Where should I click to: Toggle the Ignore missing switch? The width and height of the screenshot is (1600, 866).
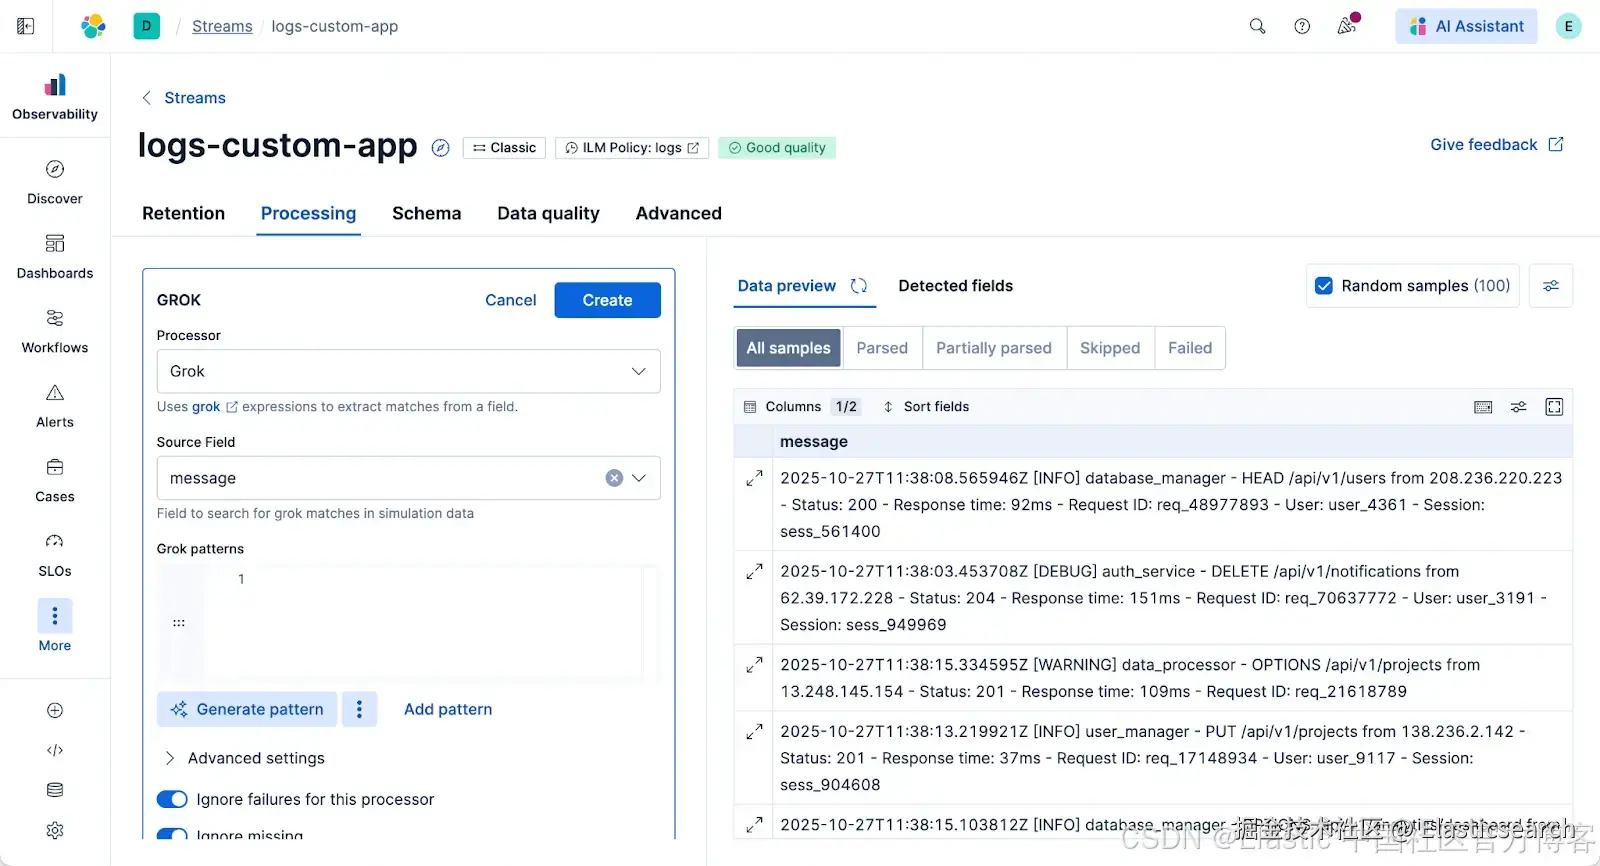pos(172,834)
